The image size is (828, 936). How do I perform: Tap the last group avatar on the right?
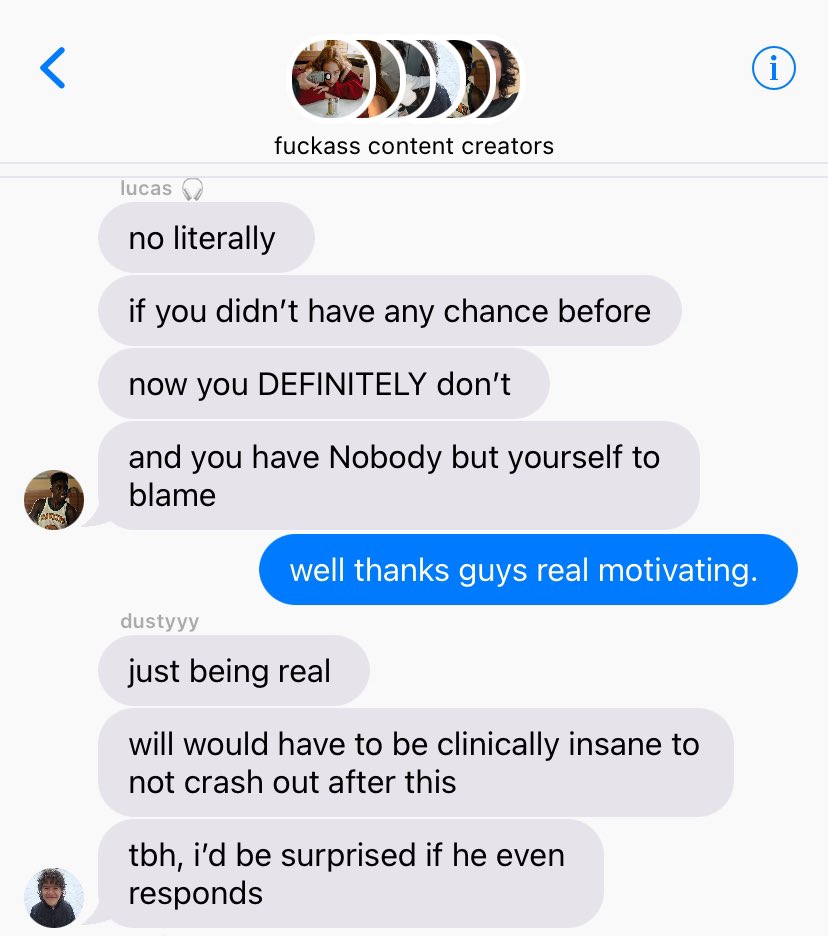click(506, 79)
